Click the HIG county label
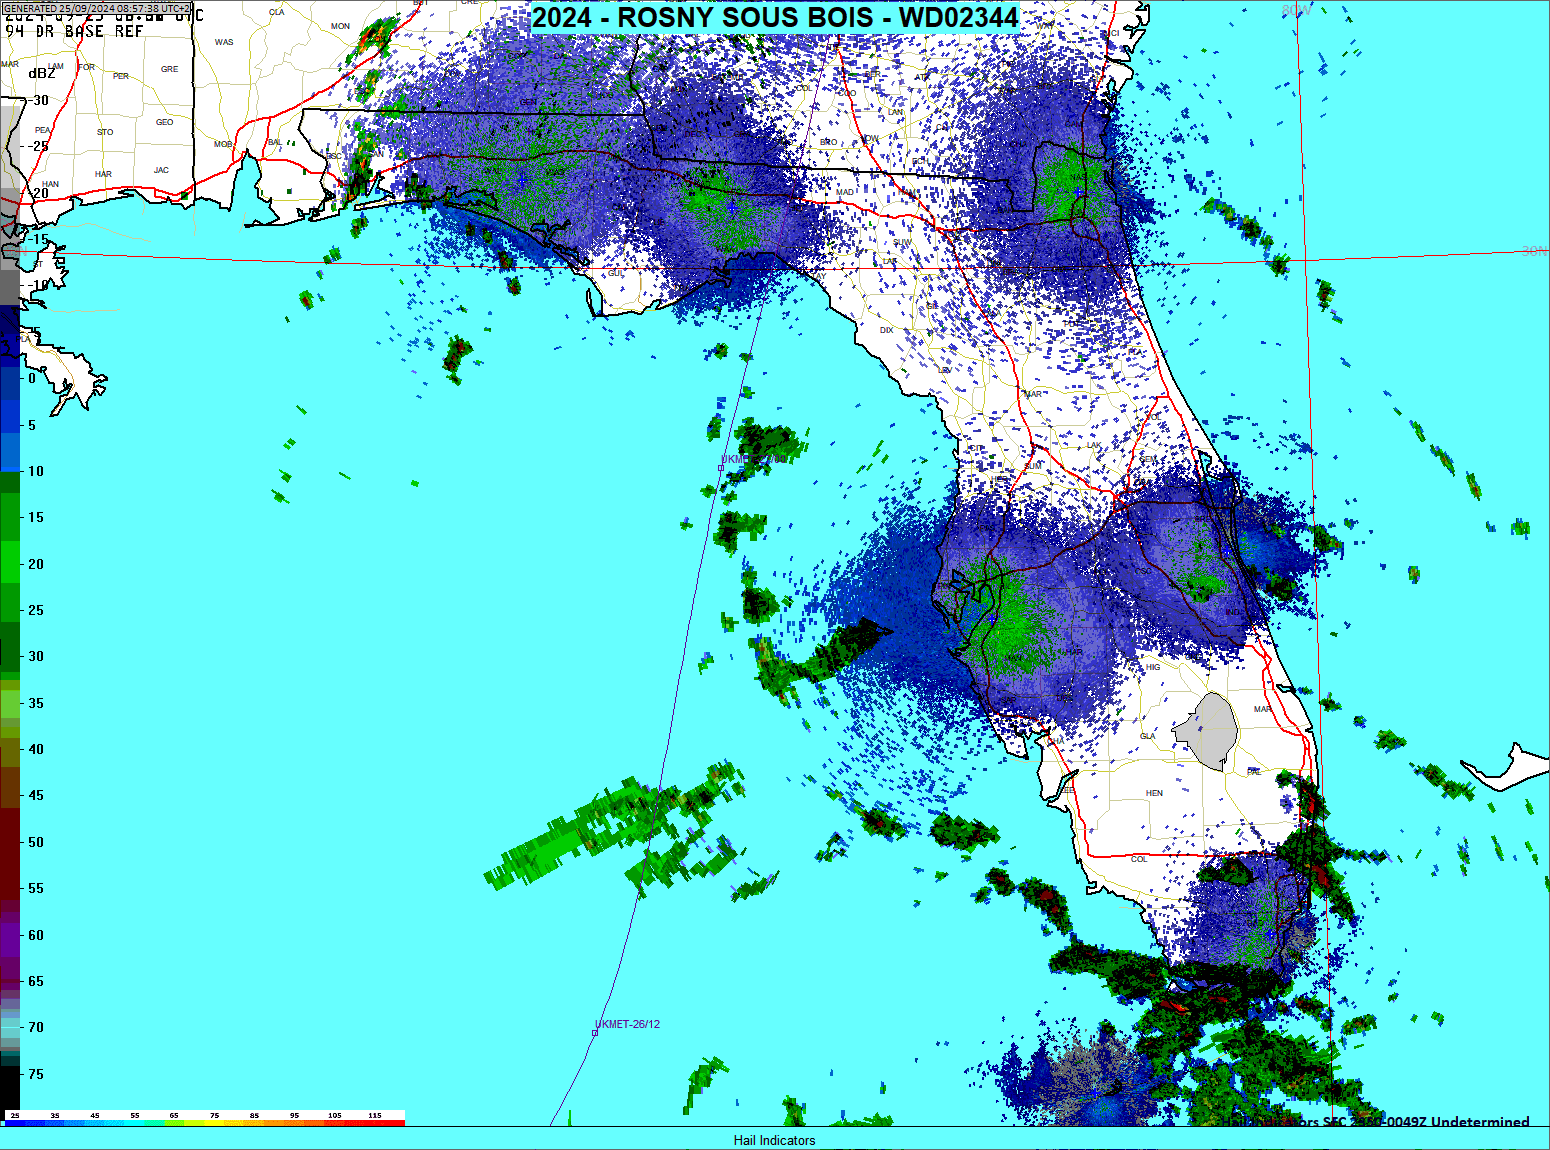The image size is (1550, 1150). (x=1153, y=667)
